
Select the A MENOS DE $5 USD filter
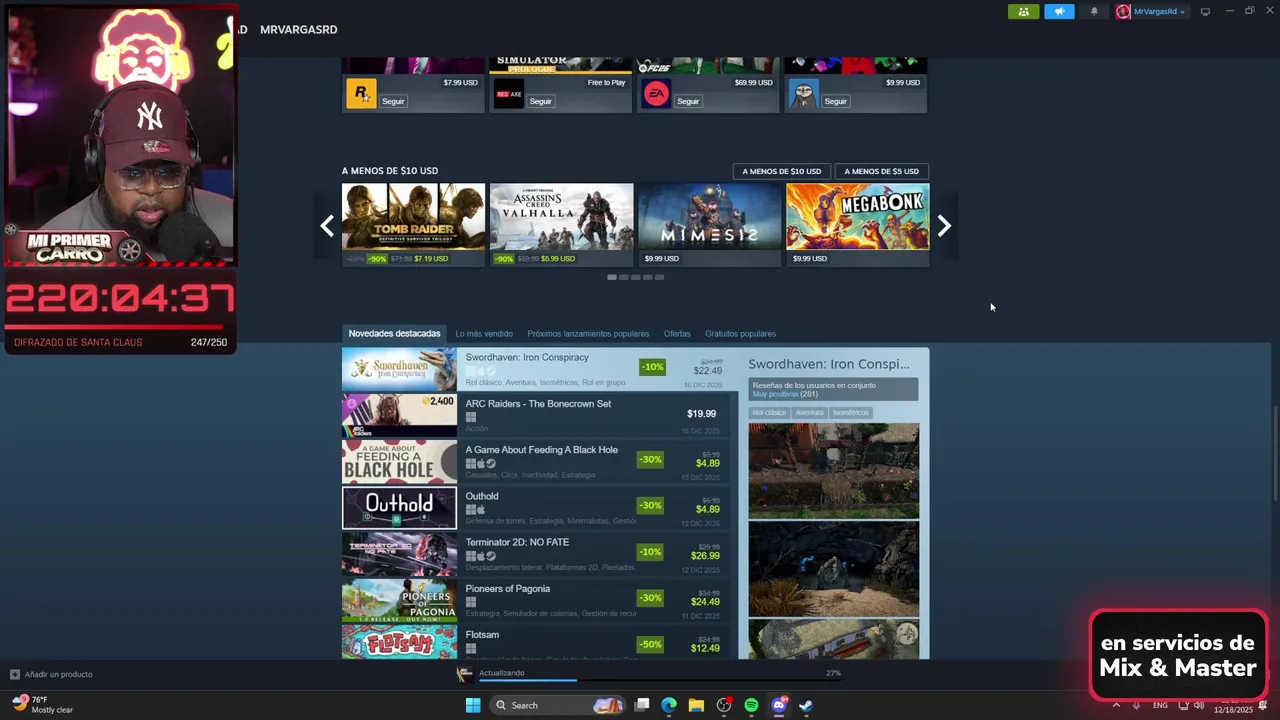[x=881, y=171]
